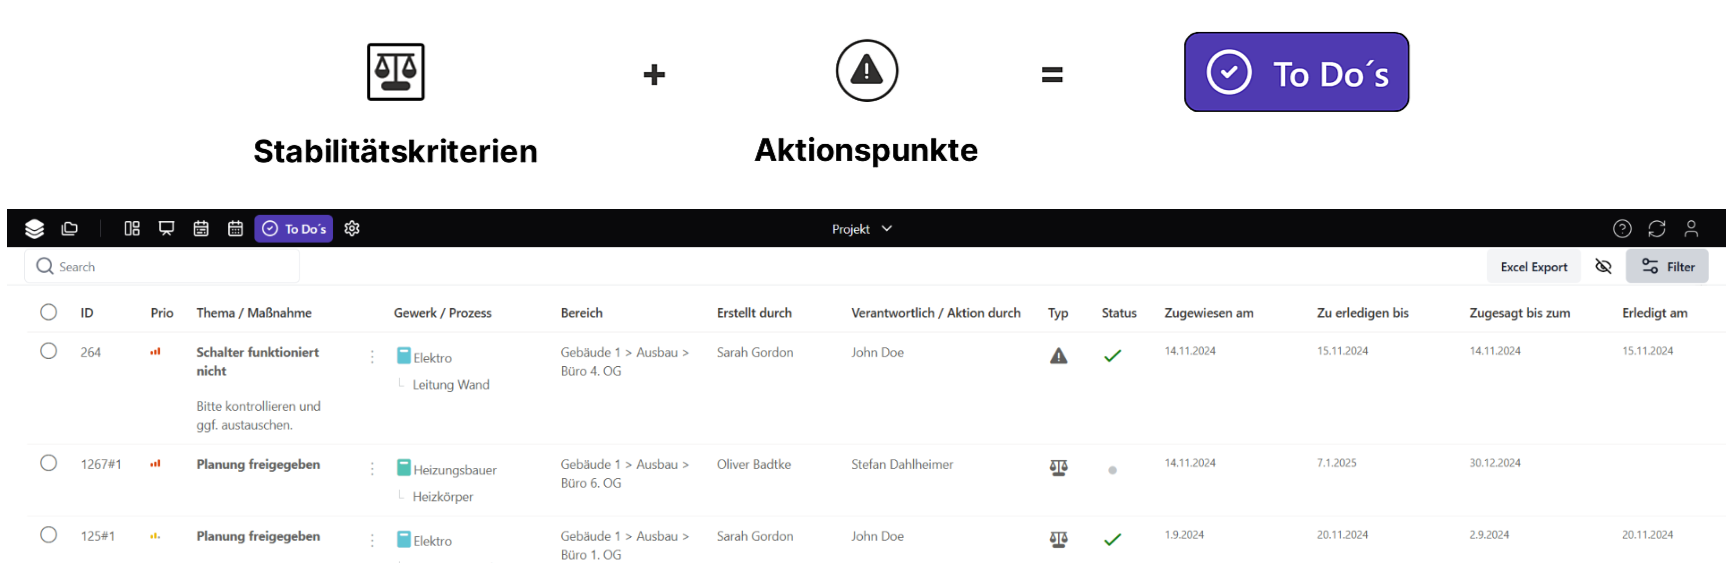Select the row with ID 1267#1
This screenshot has width=1734, height=563.
(x=48, y=463)
